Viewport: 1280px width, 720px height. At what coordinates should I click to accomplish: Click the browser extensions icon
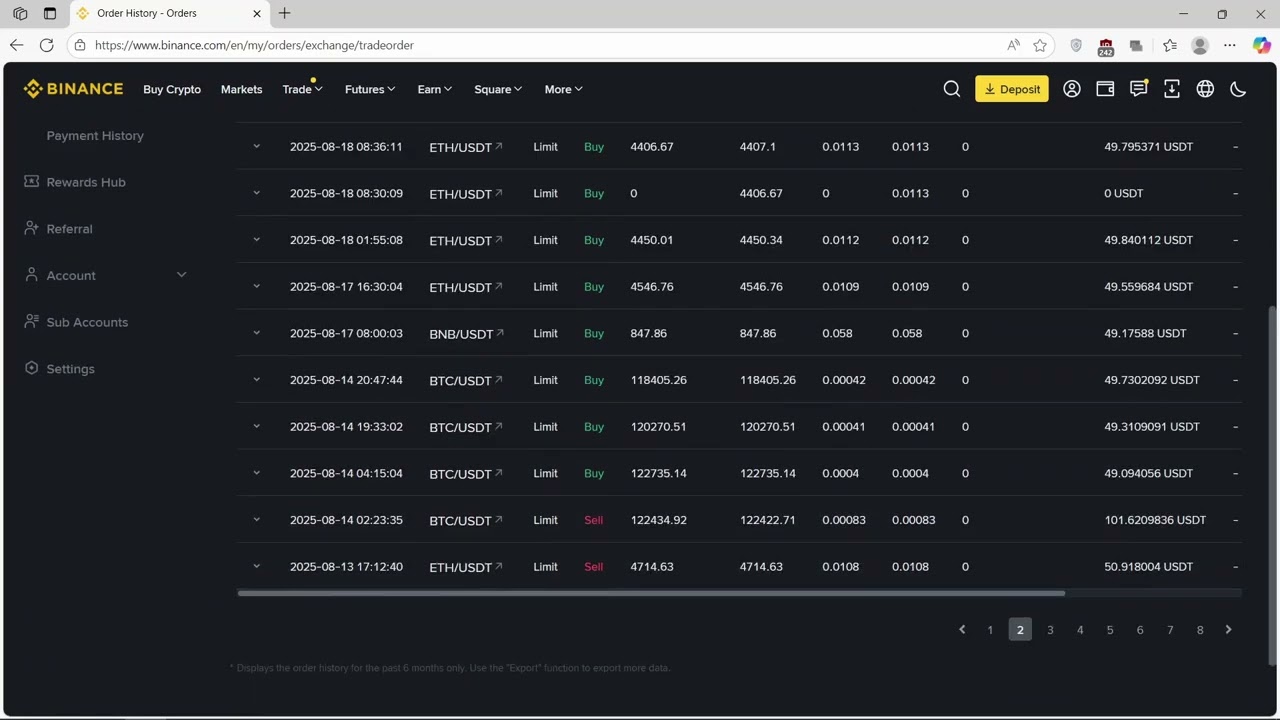[1136, 45]
